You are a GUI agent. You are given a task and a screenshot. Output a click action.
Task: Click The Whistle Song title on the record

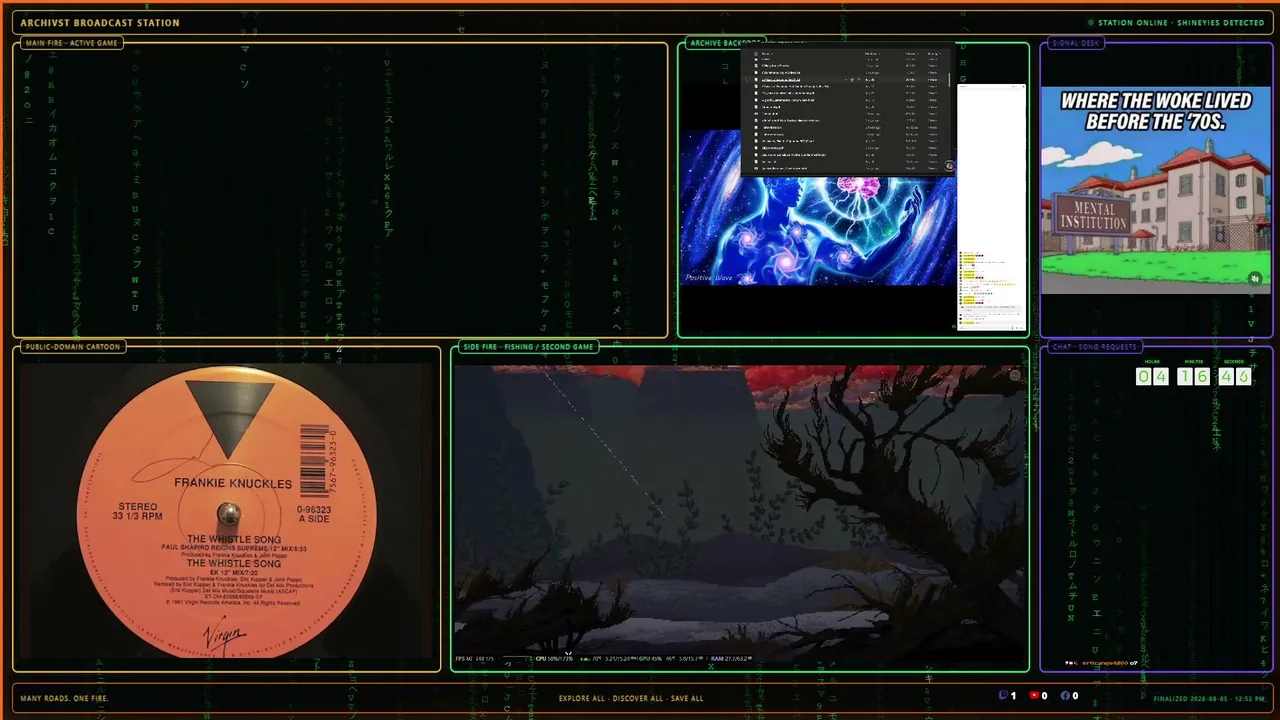233,540
